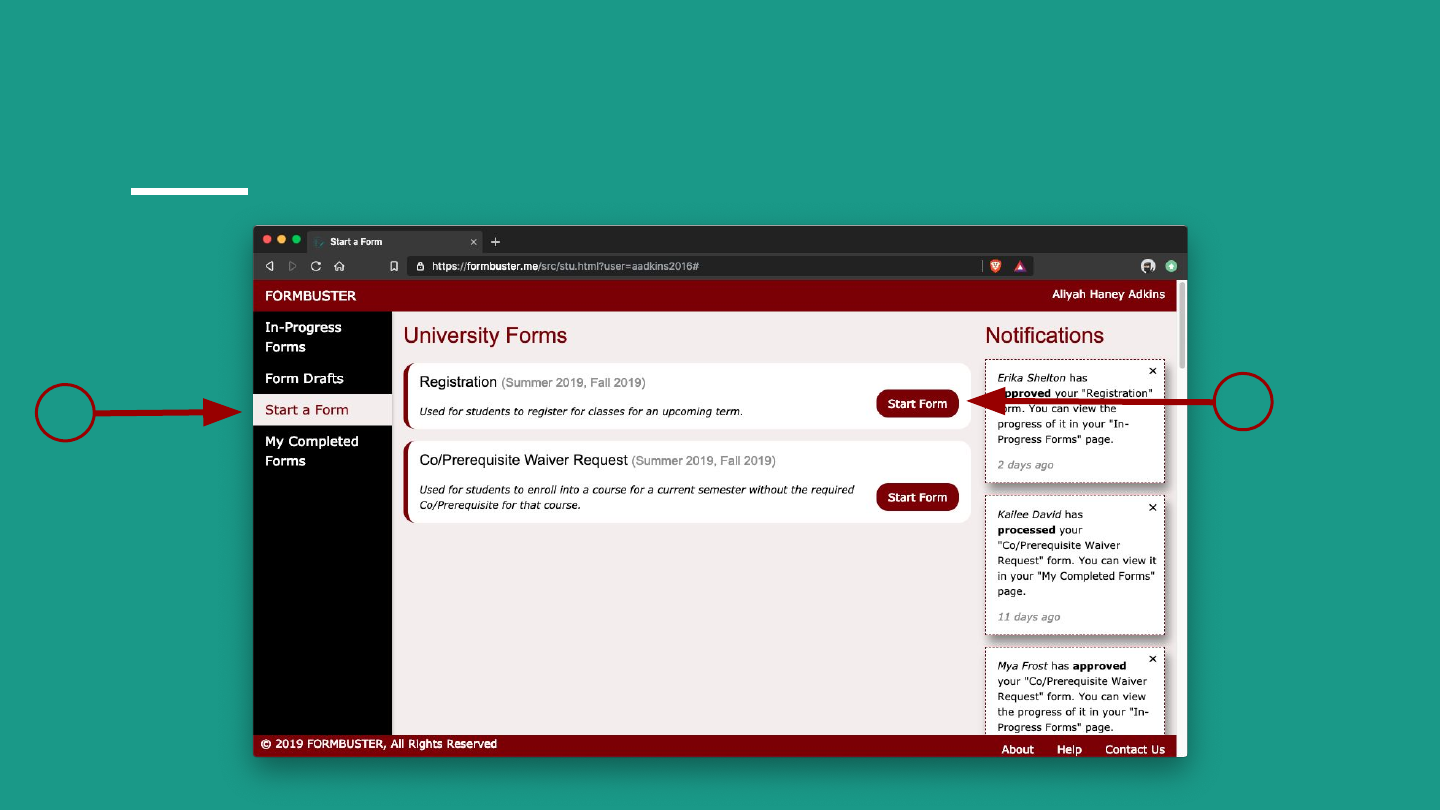Screen dimensions: 1440x810
Task: Click the copyright 2019 FORMBUSTER footer text
Action: (379, 744)
